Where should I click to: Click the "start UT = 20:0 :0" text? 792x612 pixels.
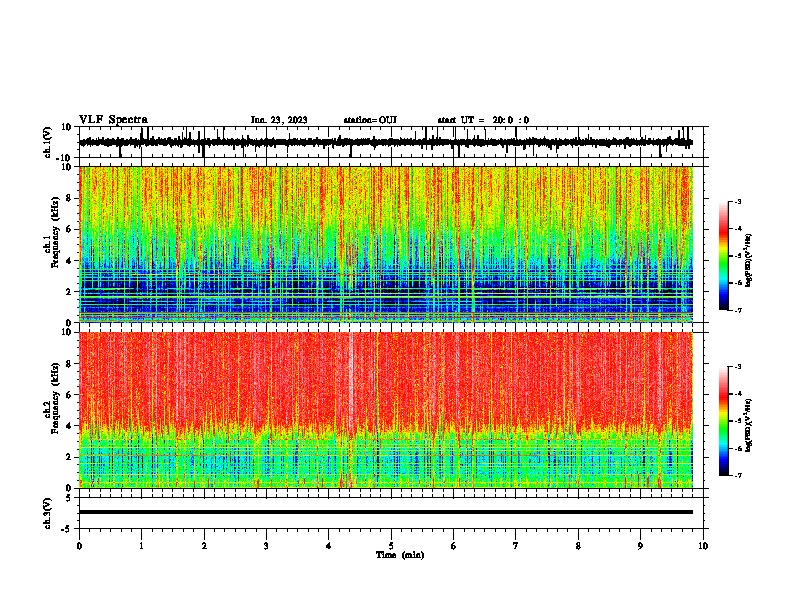(x=483, y=120)
